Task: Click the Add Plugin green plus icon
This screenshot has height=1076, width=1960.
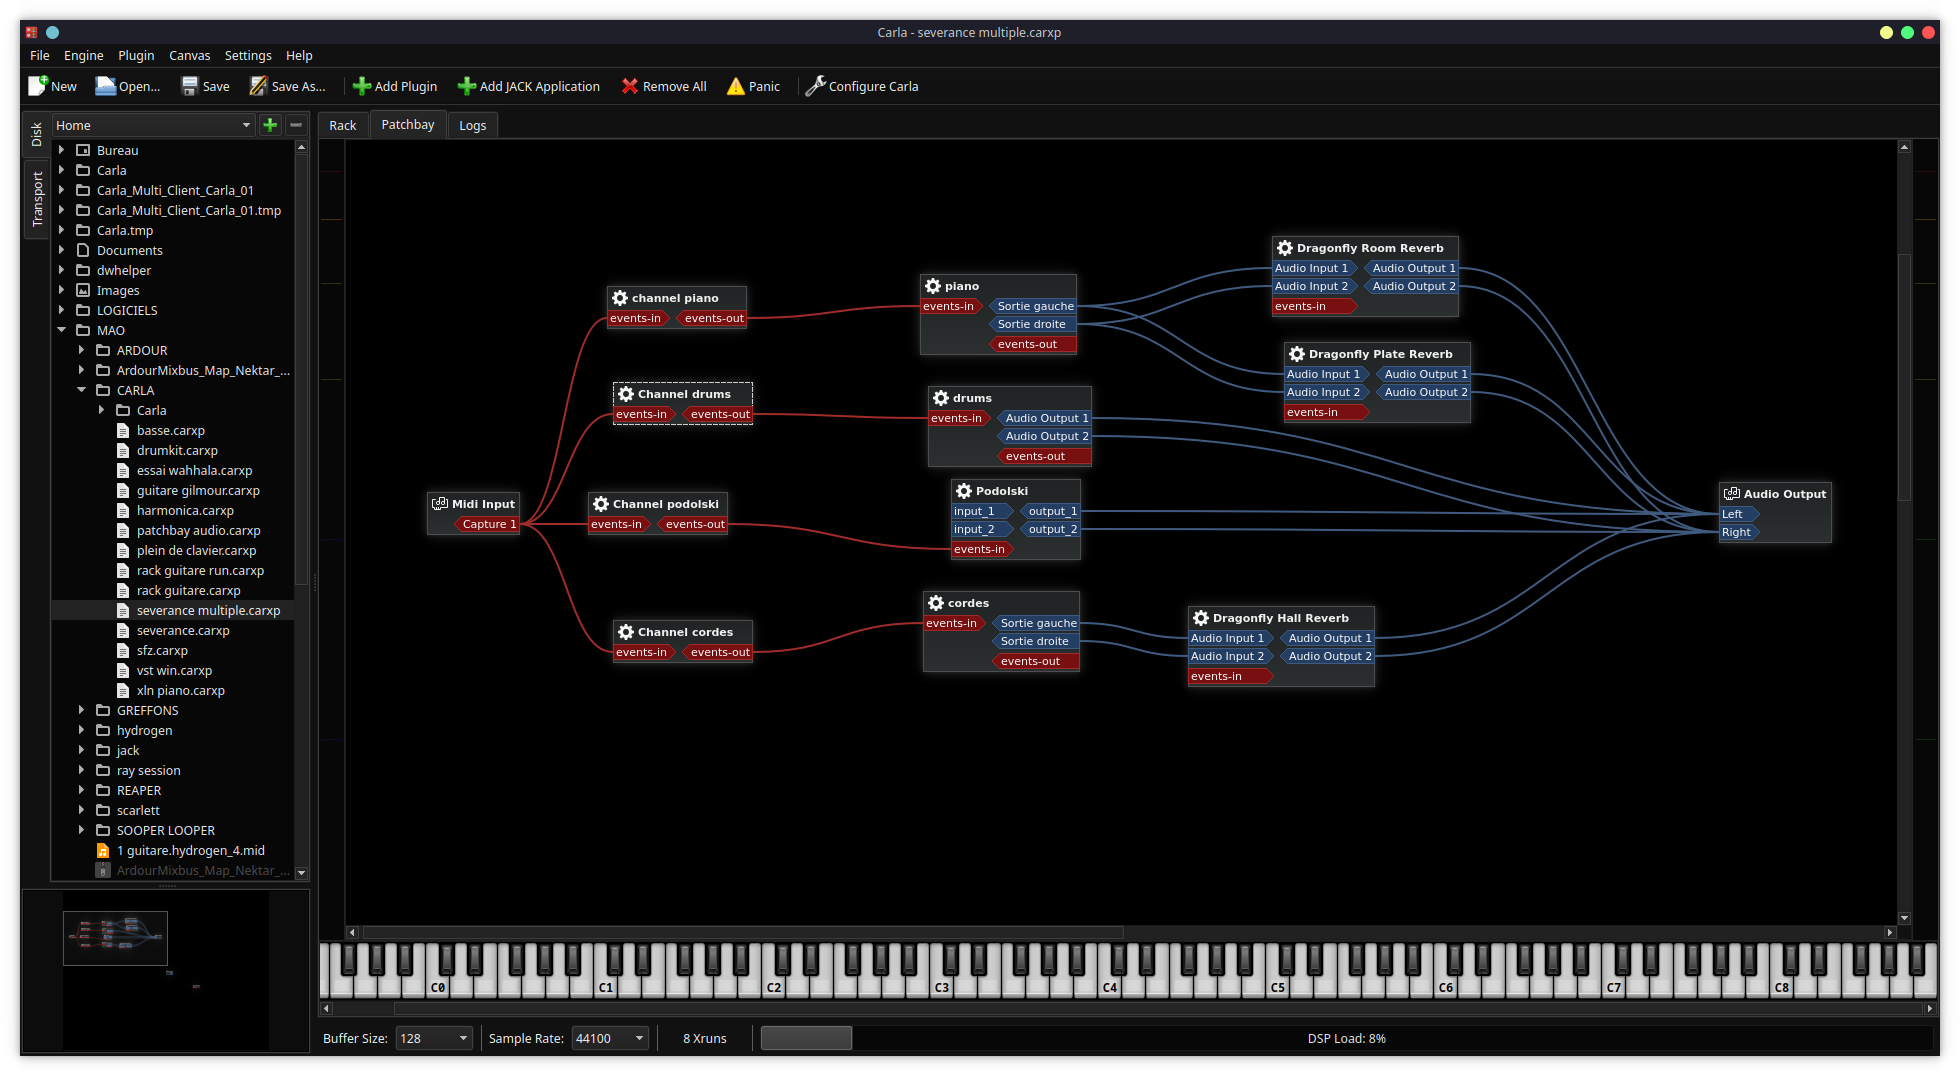Action: (x=362, y=86)
